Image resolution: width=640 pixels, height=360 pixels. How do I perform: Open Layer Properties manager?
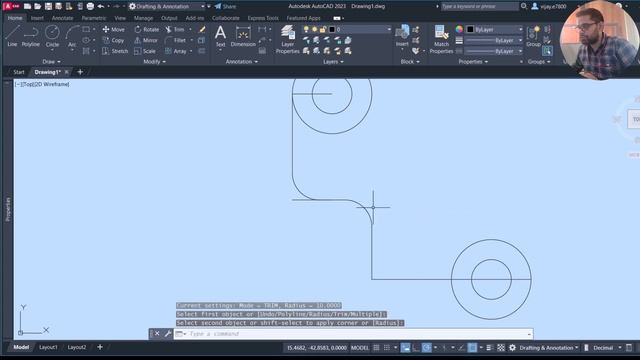tap(287, 39)
